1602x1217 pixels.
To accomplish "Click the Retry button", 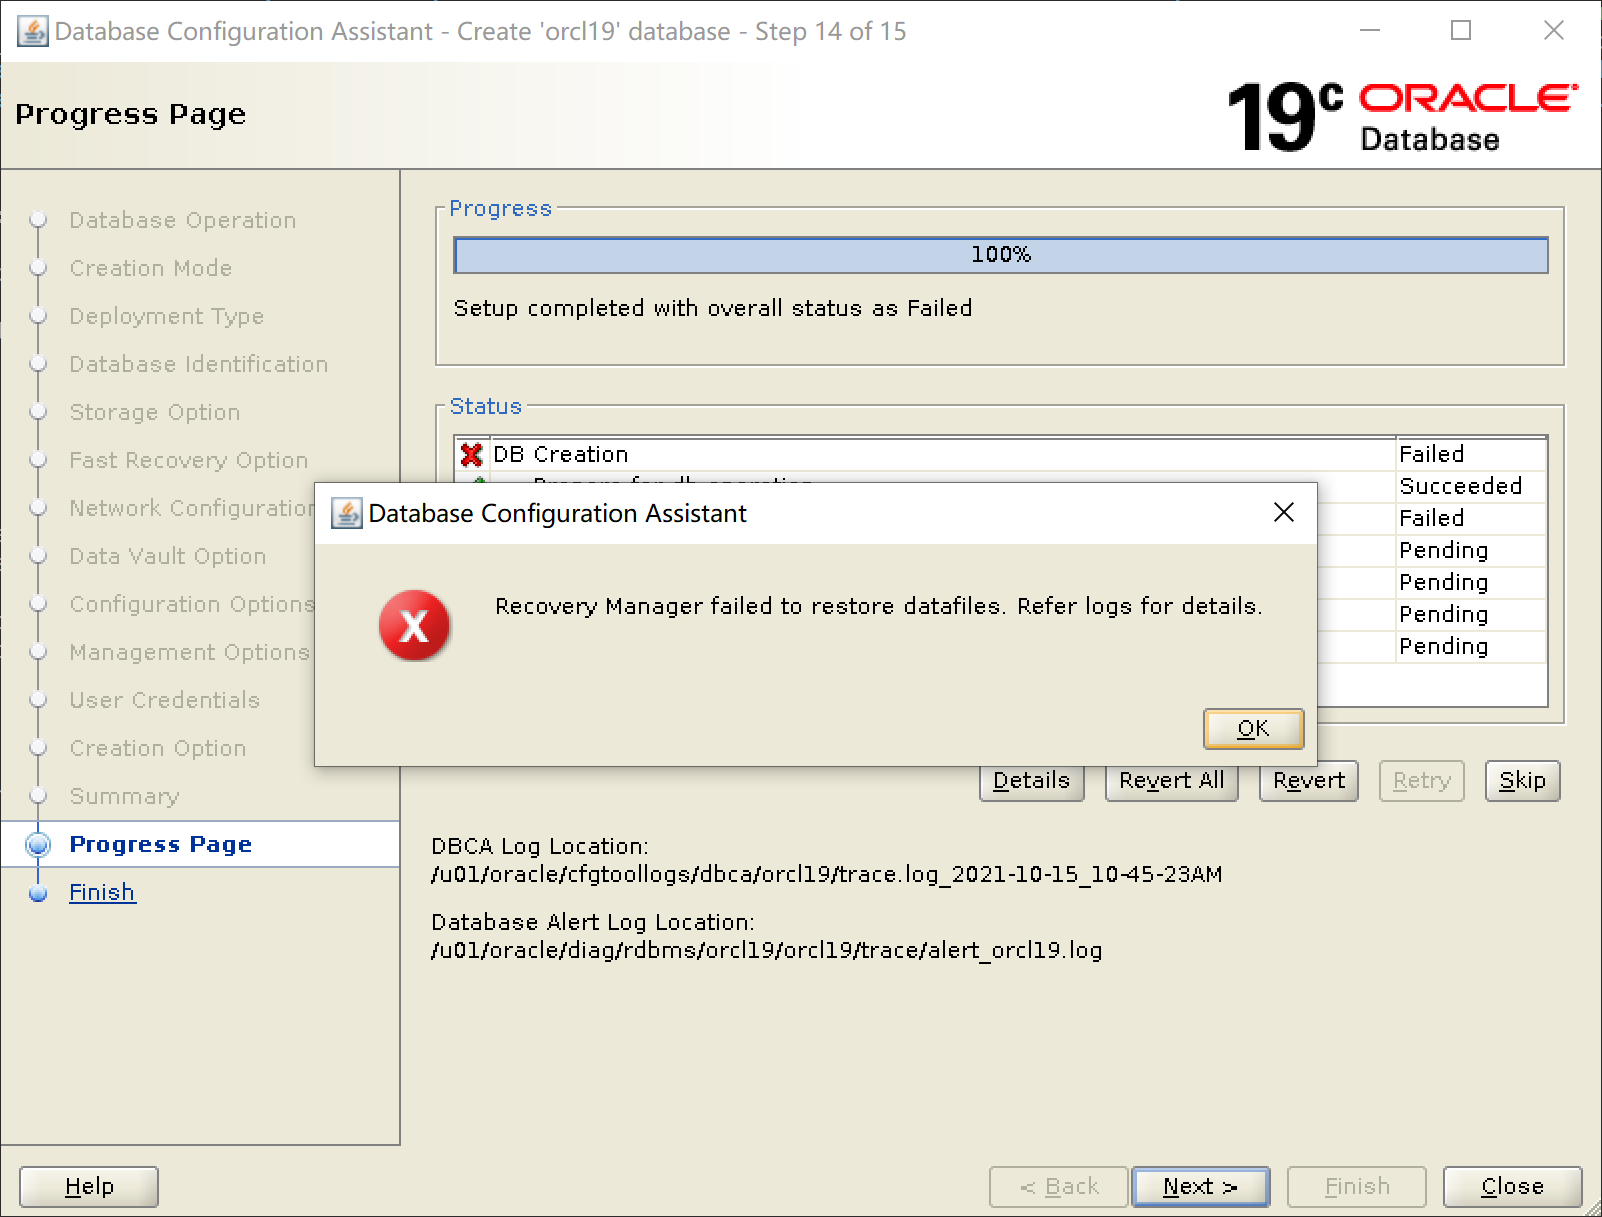I will pyautogui.click(x=1421, y=780).
